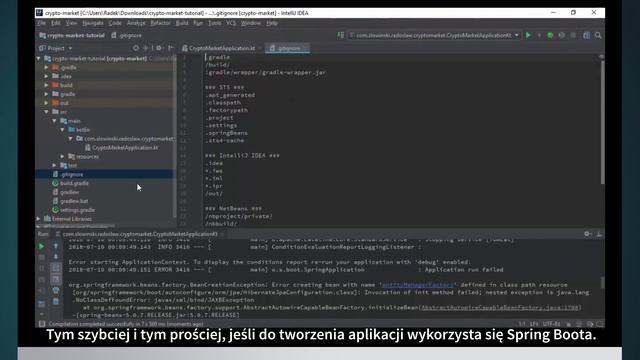
Task: Expand the test folder
Action: [54, 165]
